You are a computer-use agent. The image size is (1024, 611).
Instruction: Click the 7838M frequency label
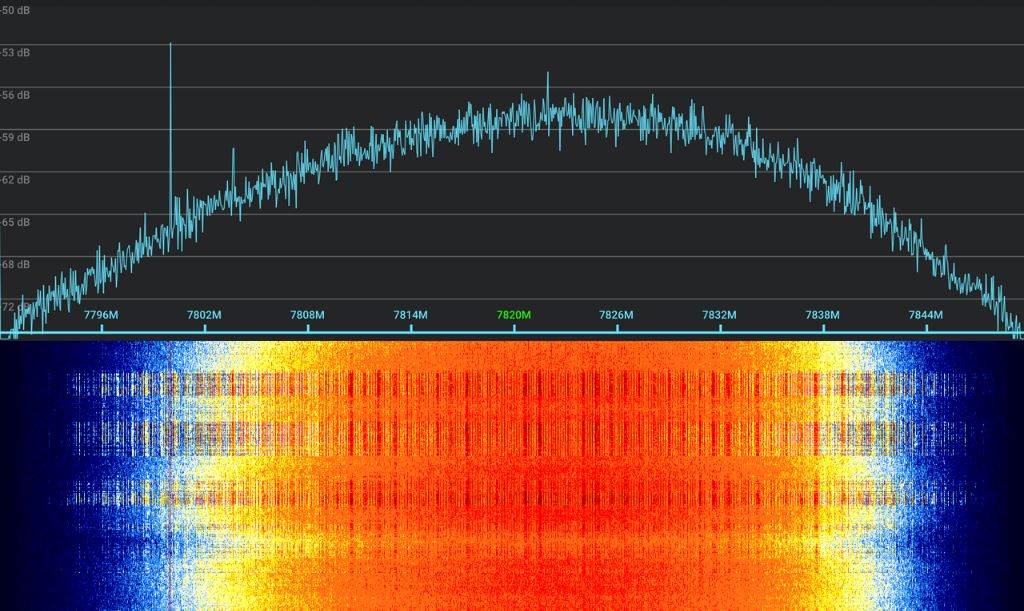822,315
